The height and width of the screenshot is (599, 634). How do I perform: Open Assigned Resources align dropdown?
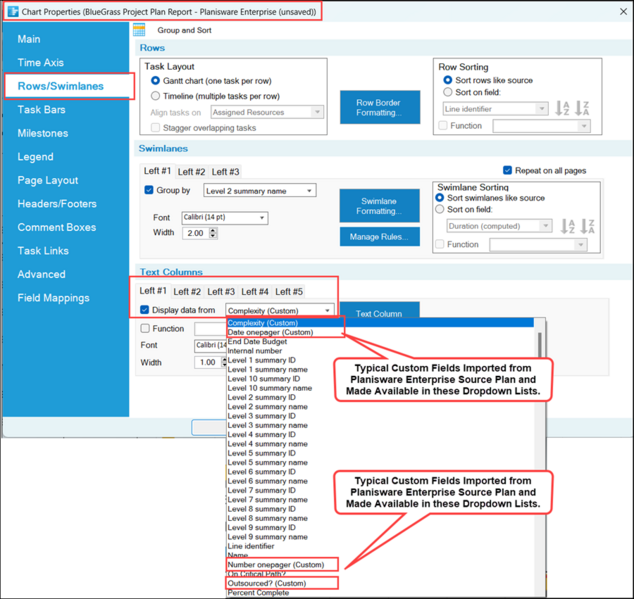click(267, 112)
